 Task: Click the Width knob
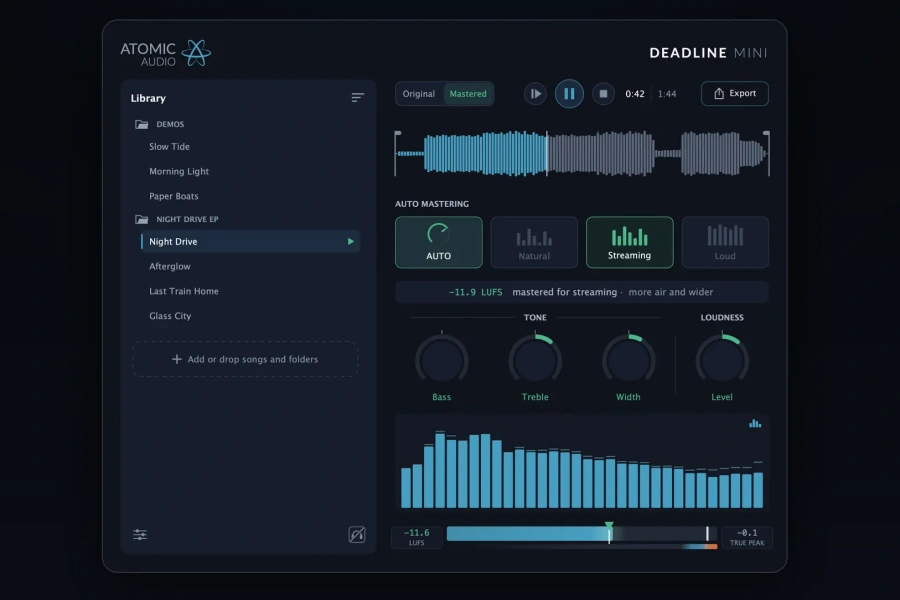point(629,361)
